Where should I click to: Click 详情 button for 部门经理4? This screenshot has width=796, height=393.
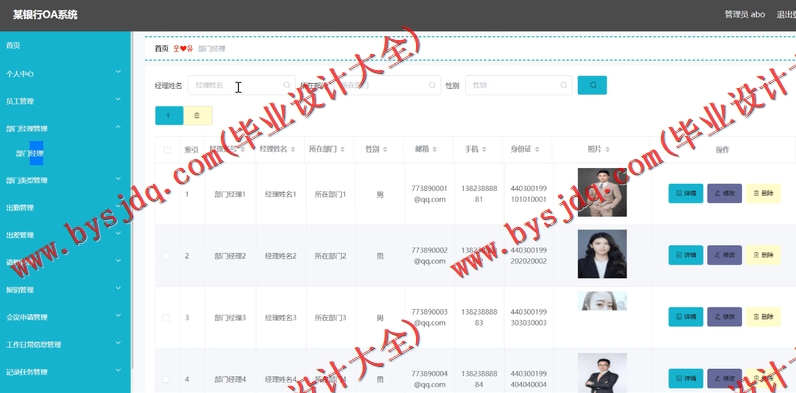pyautogui.click(x=685, y=379)
